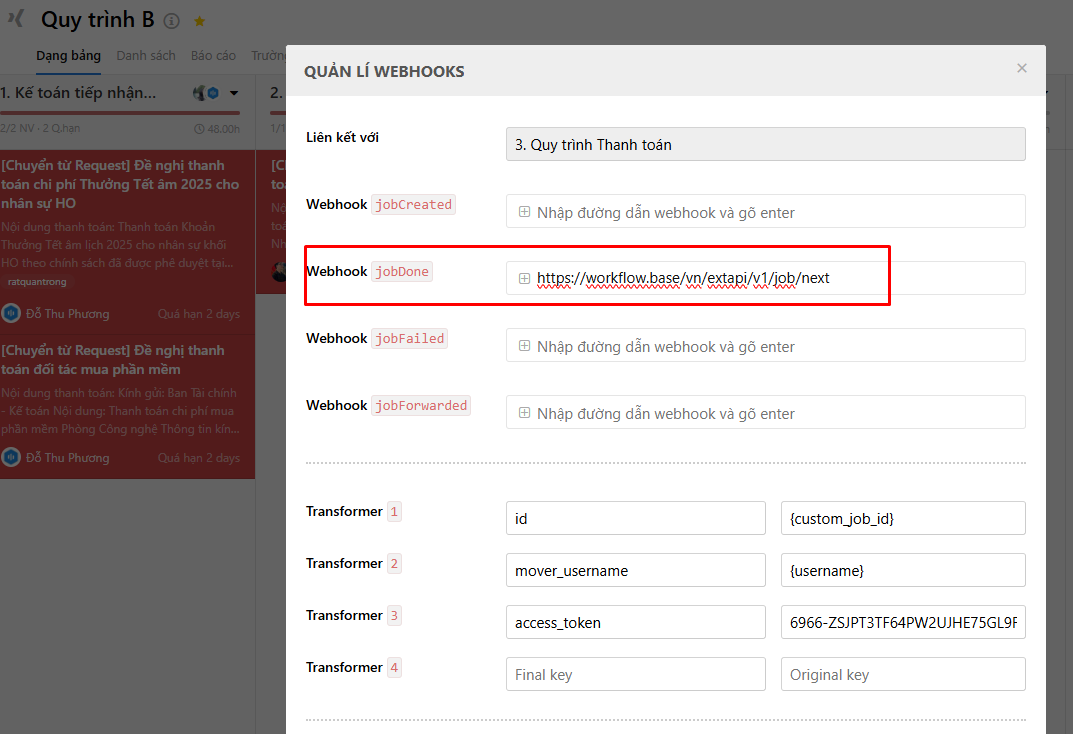1073x734 pixels.
Task: Click the jobFailed webhook URL input
Action: 765,345
